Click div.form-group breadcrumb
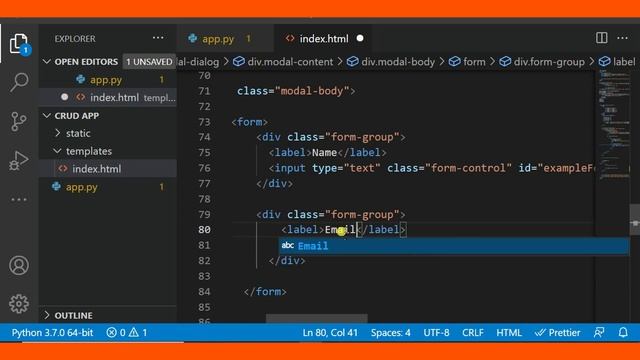Viewport: 640px width, 360px height. [542, 62]
